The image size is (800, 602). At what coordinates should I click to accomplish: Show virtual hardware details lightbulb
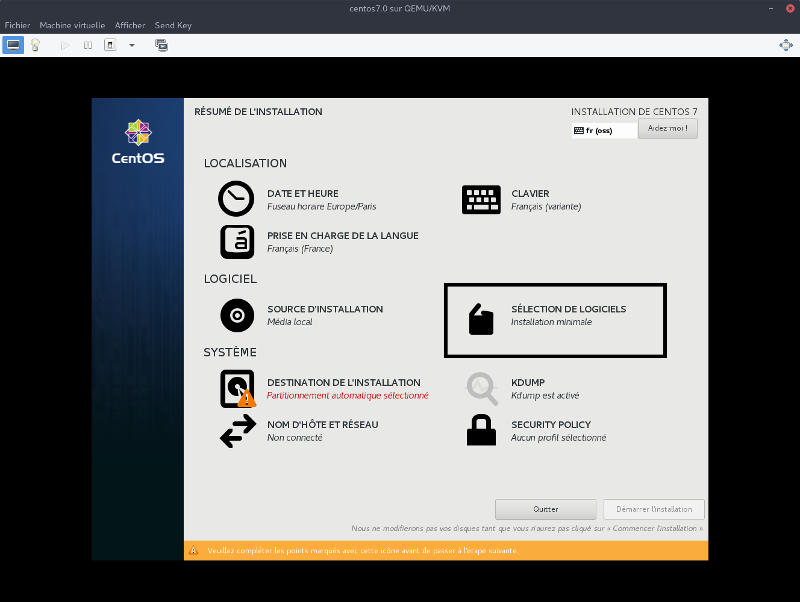pos(35,45)
